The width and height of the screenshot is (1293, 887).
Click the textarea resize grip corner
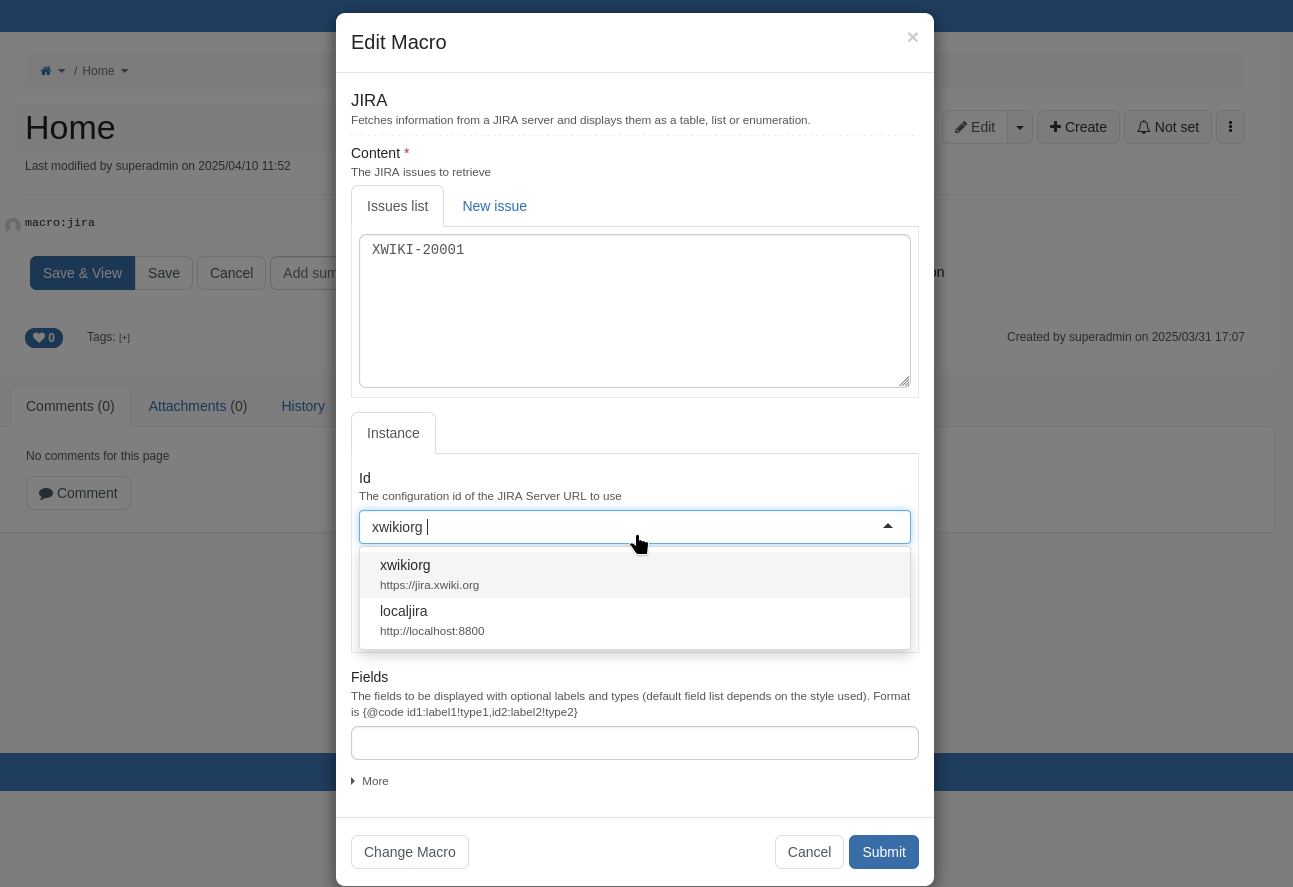click(x=904, y=381)
